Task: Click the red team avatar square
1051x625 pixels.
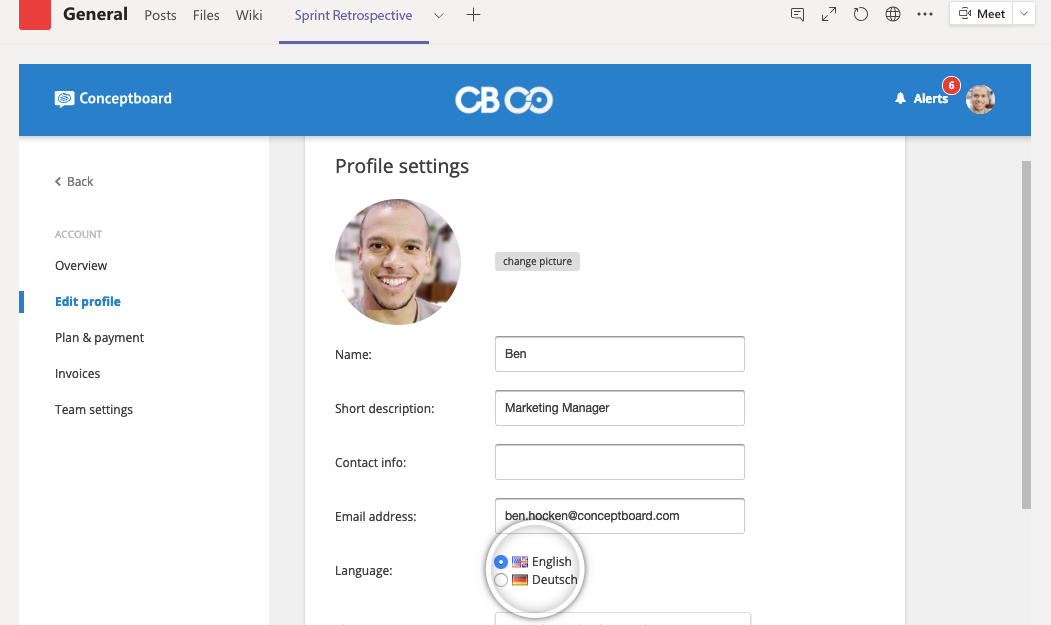Action: tap(35, 15)
